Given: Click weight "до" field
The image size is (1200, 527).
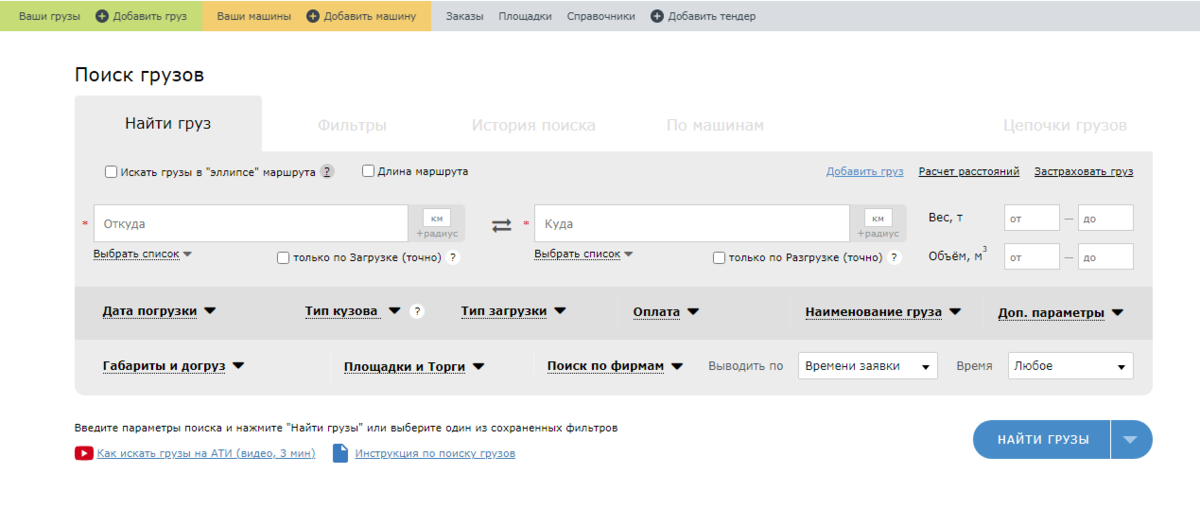Looking at the screenshot, I should tap(1106, 218).
